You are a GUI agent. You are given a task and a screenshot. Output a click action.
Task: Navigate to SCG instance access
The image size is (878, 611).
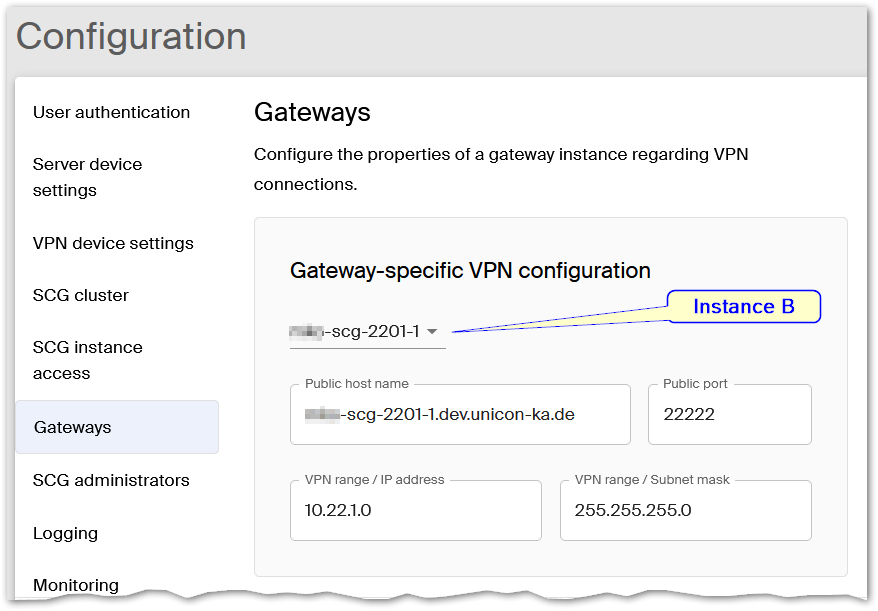[x=88, y=360]
